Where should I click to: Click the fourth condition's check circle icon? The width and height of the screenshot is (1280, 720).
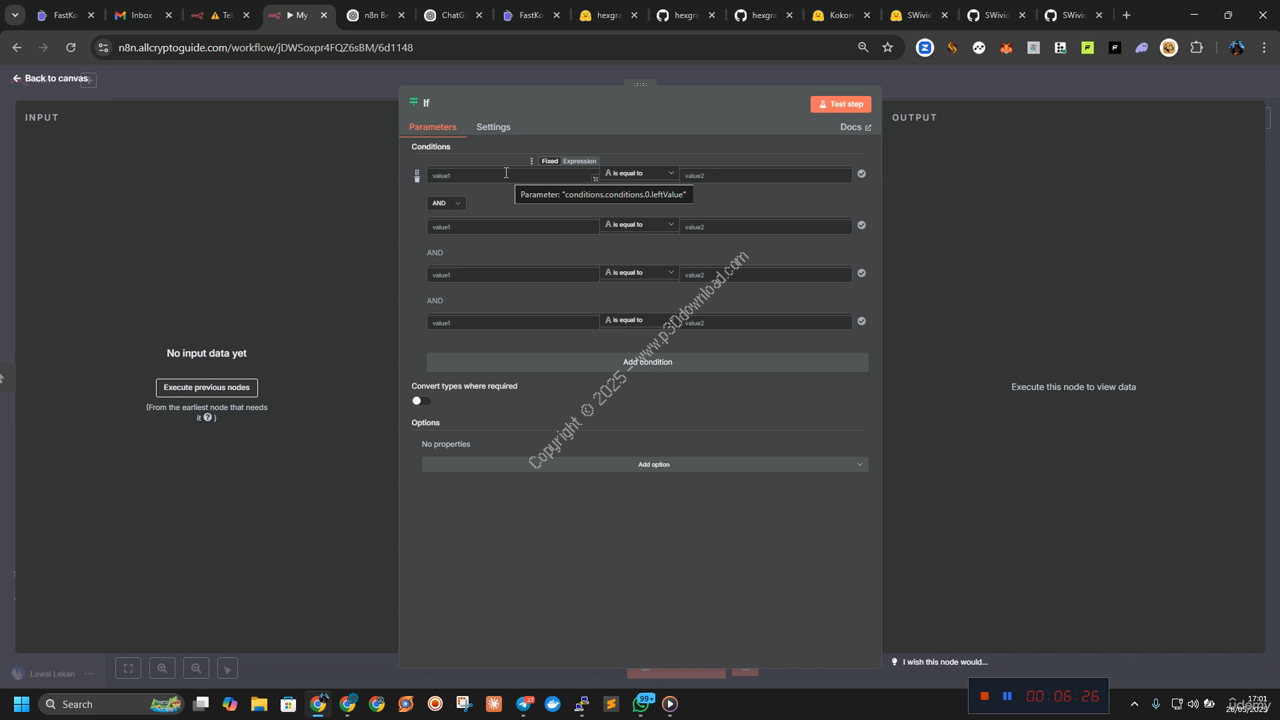[861, 321]
